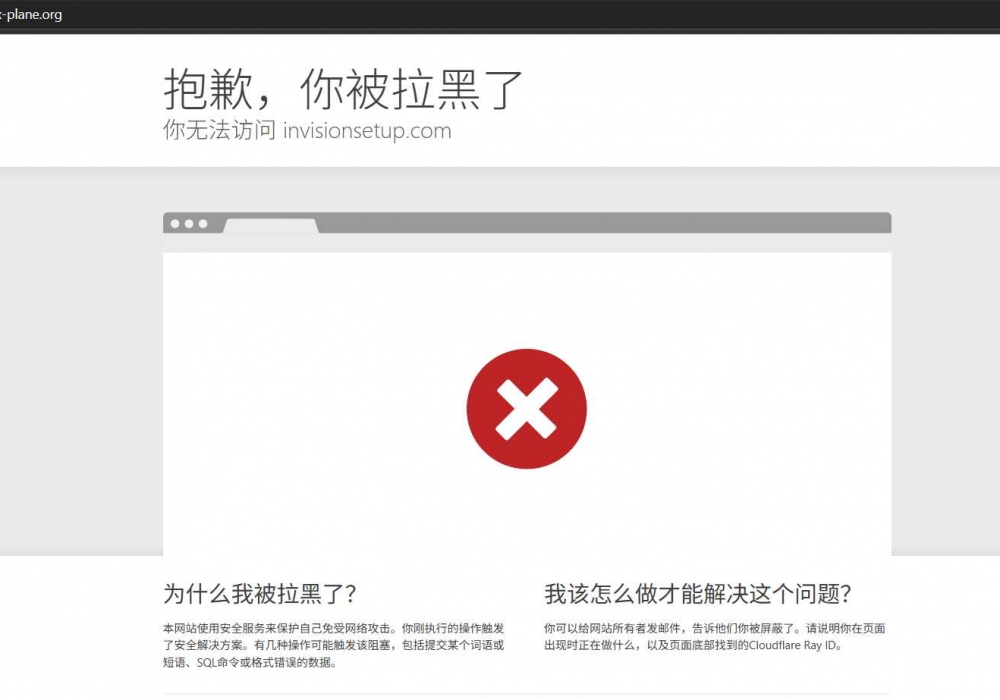Click the paragraph starting 你可以给网站所有者发邮件
Screen dimensions: 1000x700
[714, 637]
